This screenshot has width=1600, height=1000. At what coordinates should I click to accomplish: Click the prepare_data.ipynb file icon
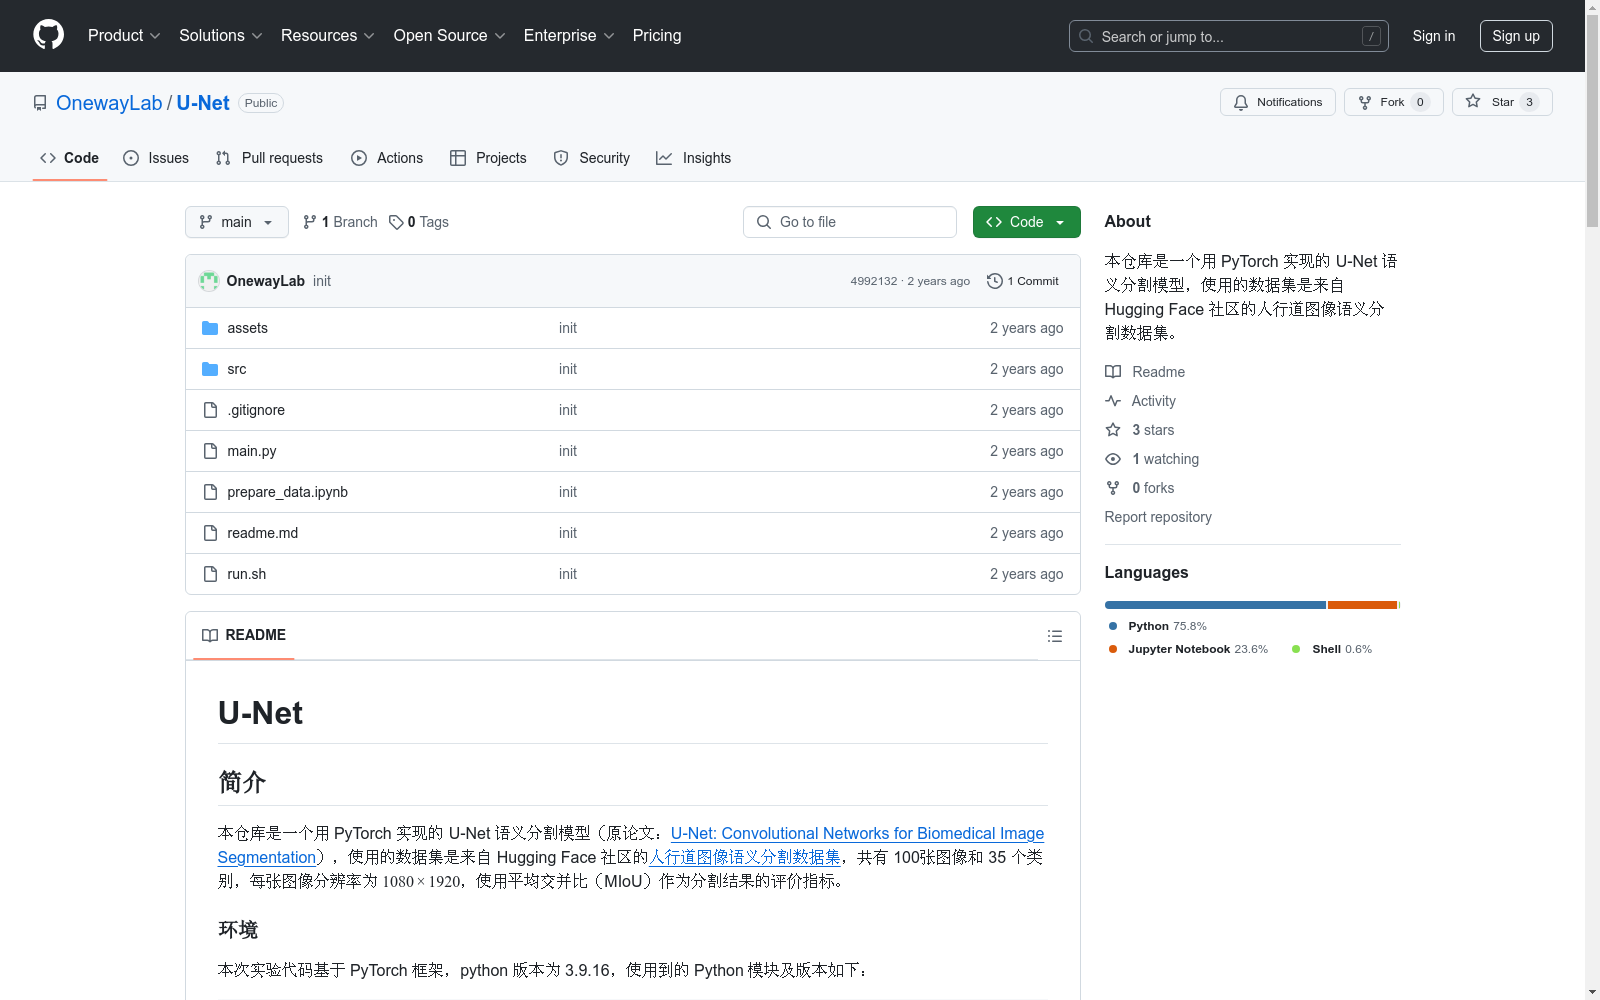point(210,492)
